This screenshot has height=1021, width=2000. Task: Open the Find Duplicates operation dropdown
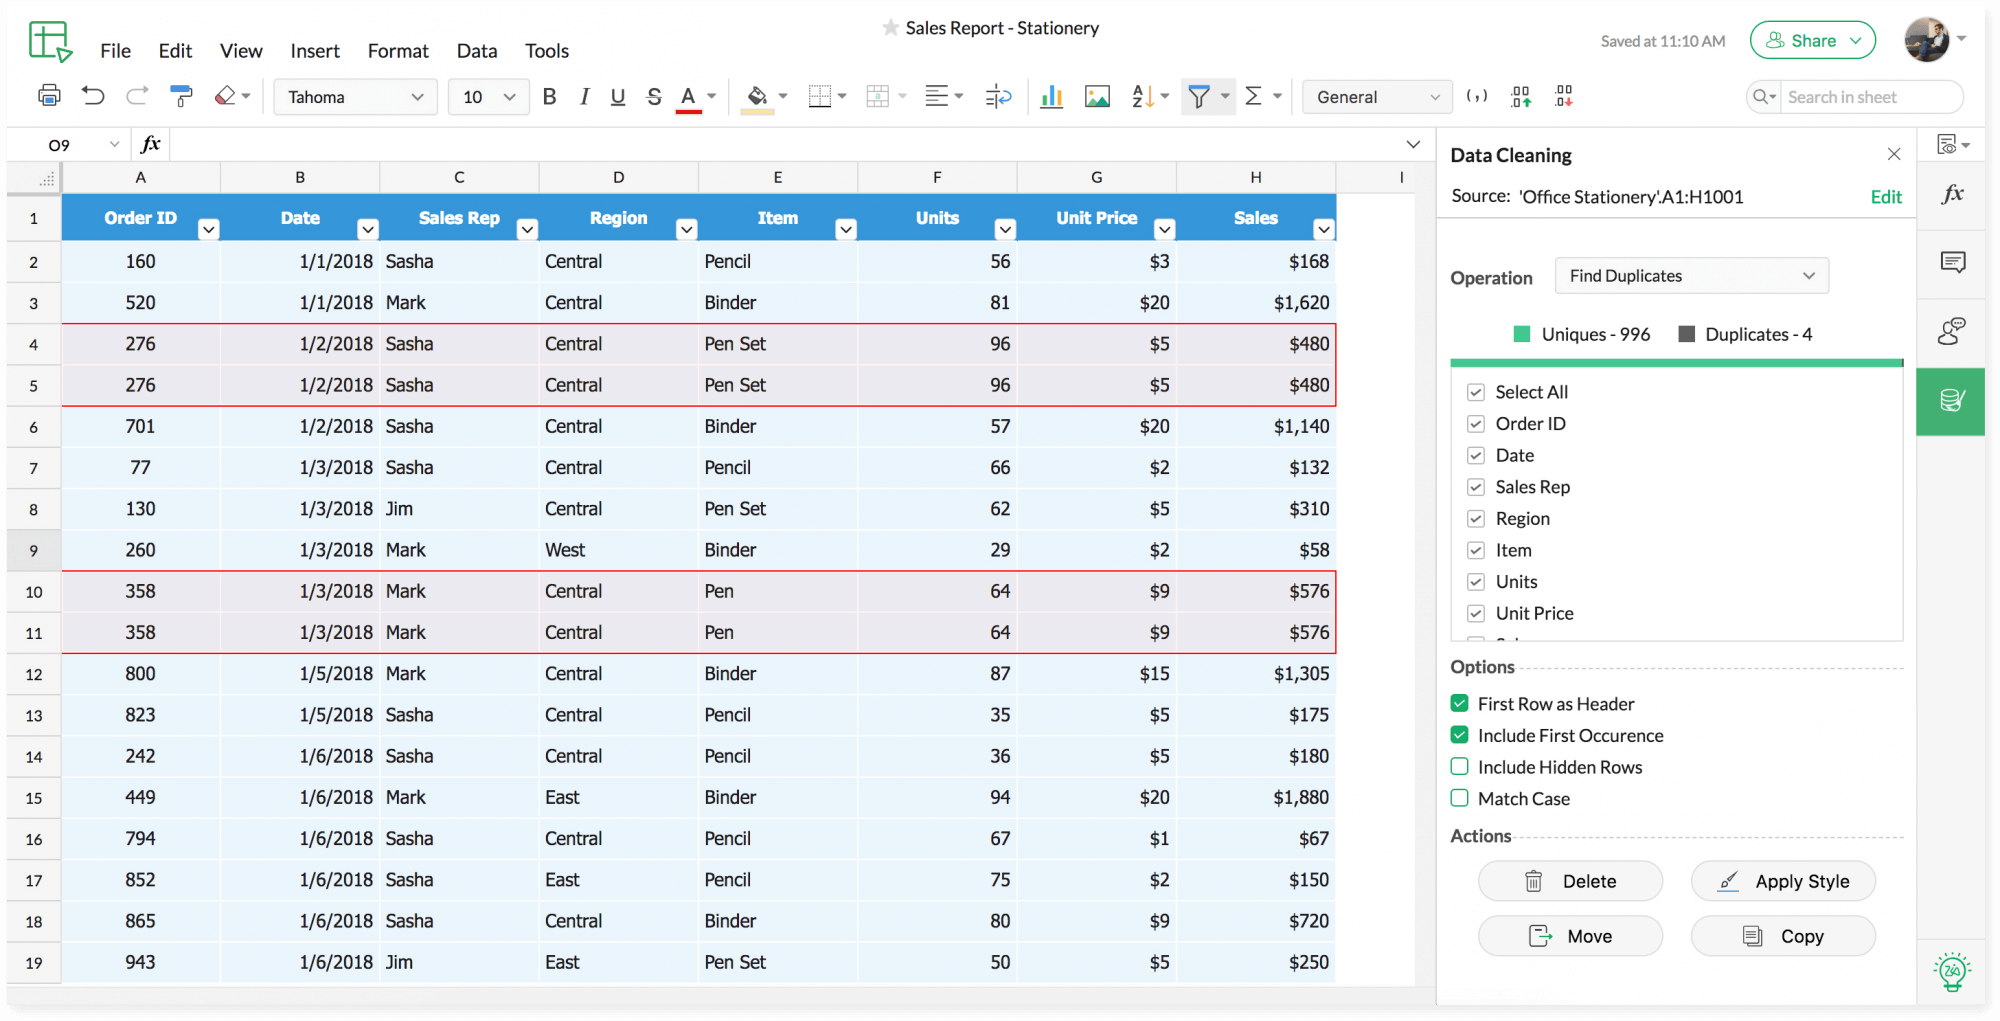click(x=1691, y=275)
